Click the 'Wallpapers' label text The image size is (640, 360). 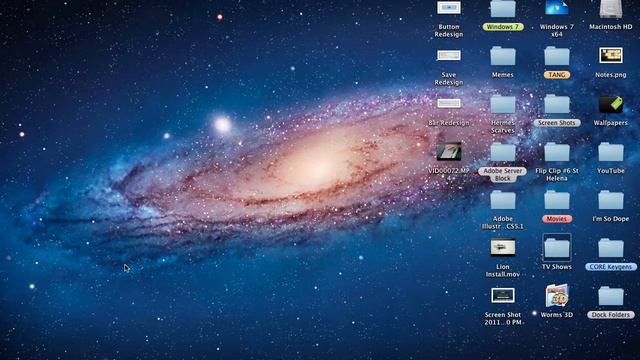(611, 123)
